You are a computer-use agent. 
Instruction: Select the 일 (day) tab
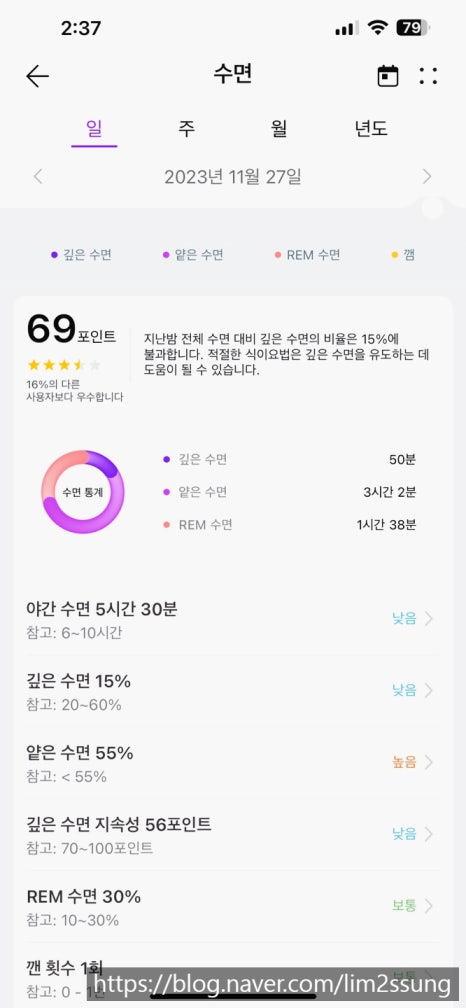(x=94, y=129)
